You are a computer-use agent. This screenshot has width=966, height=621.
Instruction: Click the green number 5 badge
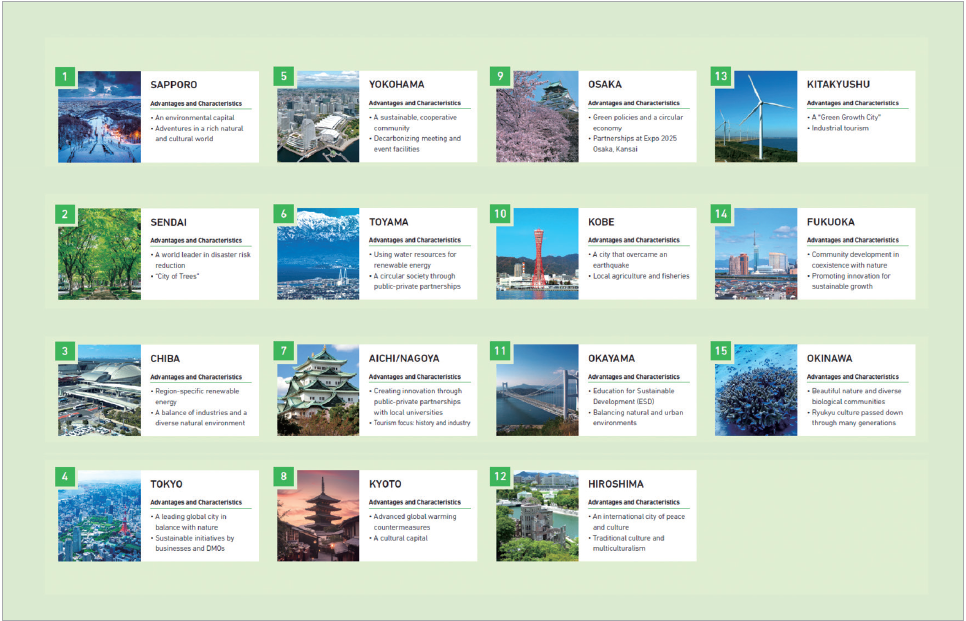pos(285,77)
